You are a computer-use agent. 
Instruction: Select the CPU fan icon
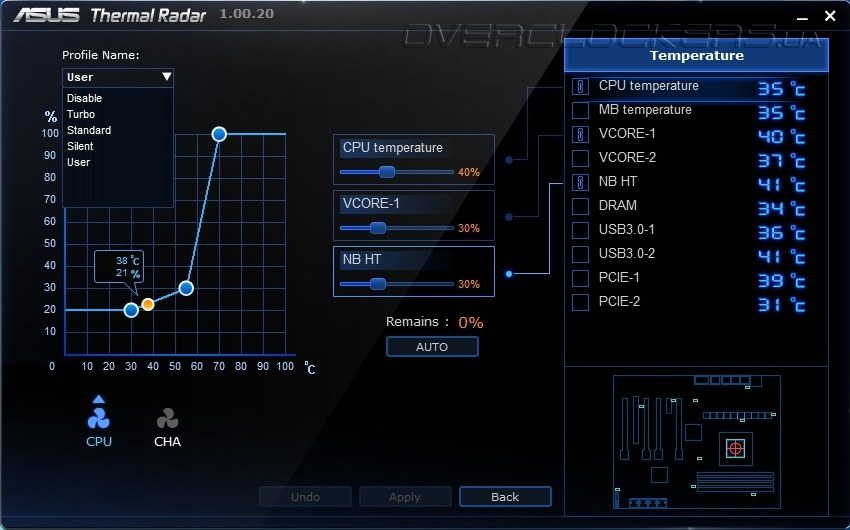click(99, 418)
